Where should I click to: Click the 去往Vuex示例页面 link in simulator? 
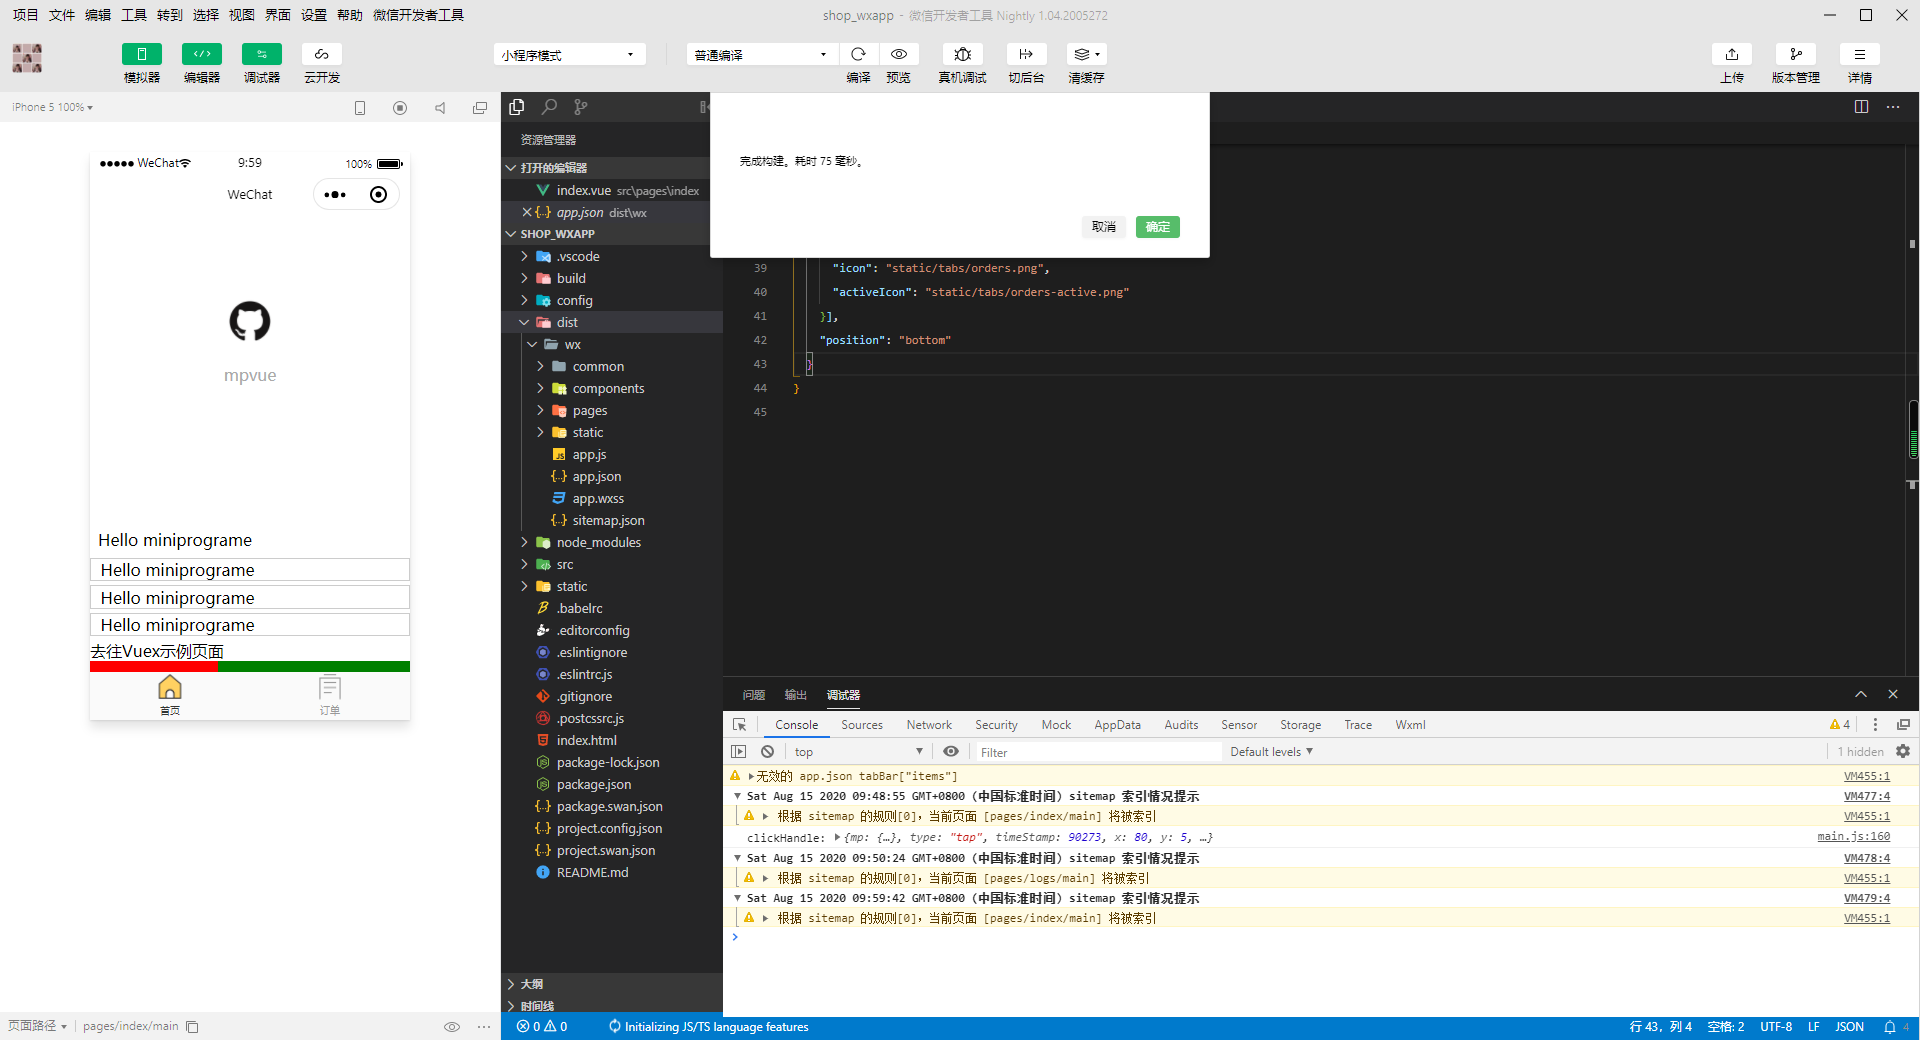click(157, 651)
